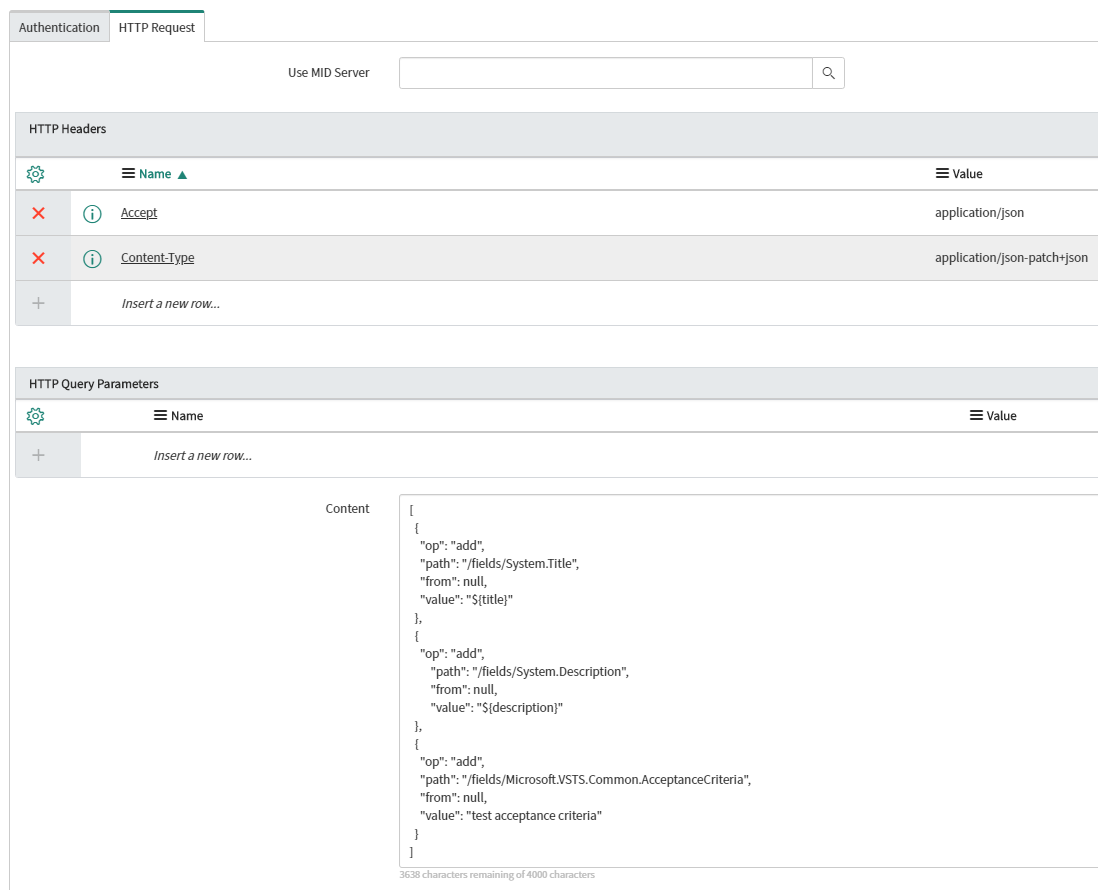
Task: Toggle sort order on the Name column arrow
Action: click(182, 173)
